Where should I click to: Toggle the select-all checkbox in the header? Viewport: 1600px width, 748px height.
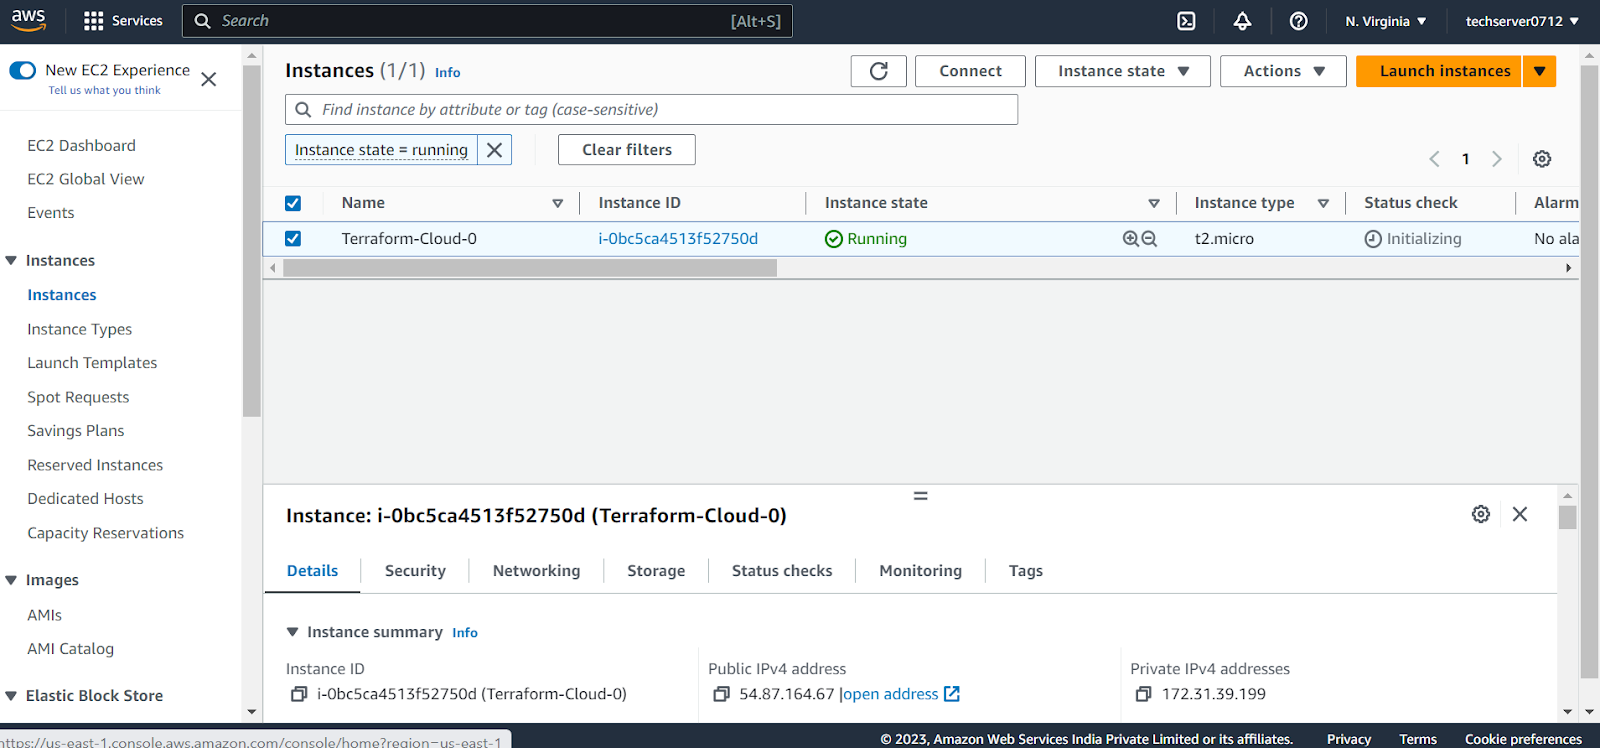coord(293,203)
